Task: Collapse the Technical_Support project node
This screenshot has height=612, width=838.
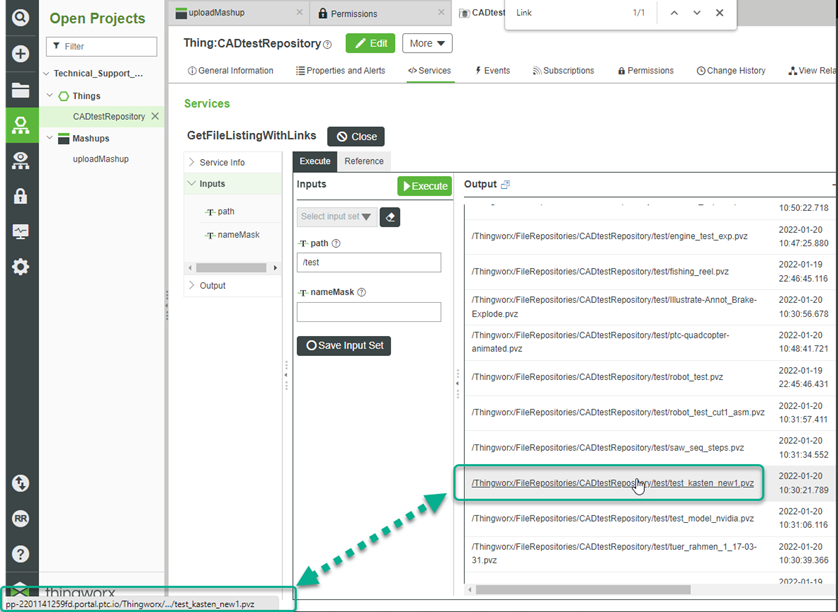Action: click(x=46, y=74)
